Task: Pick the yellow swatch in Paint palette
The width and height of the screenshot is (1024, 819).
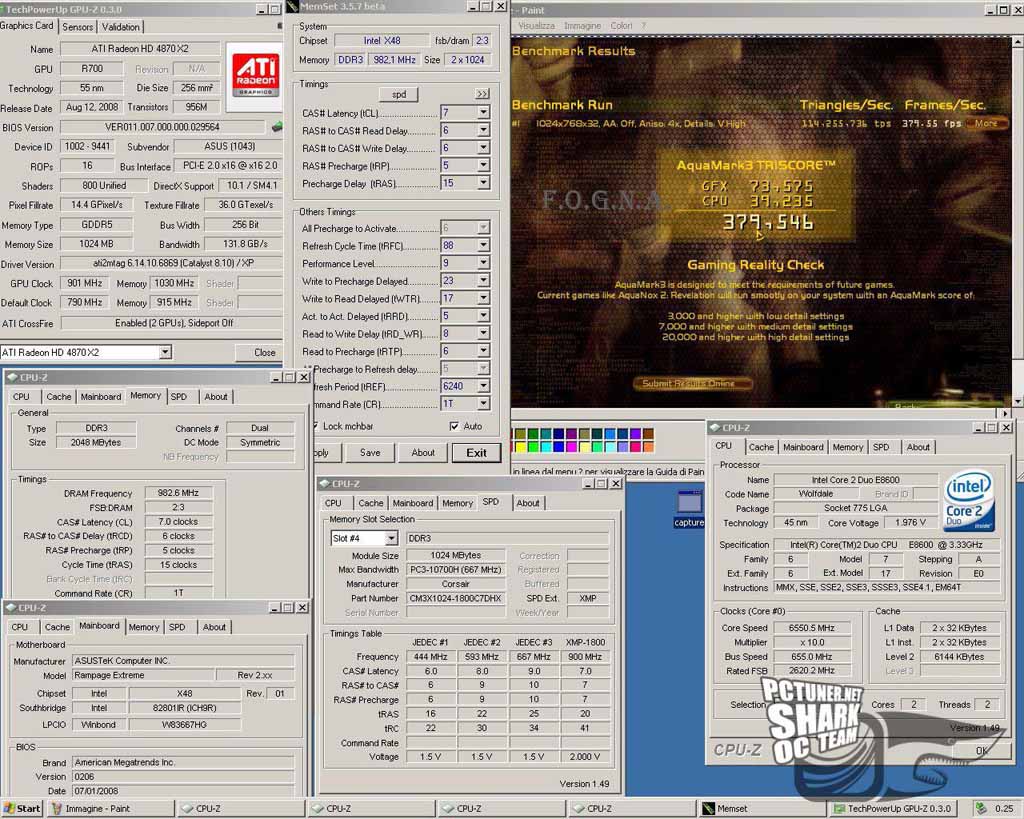Action: click(x=520, y=447)
